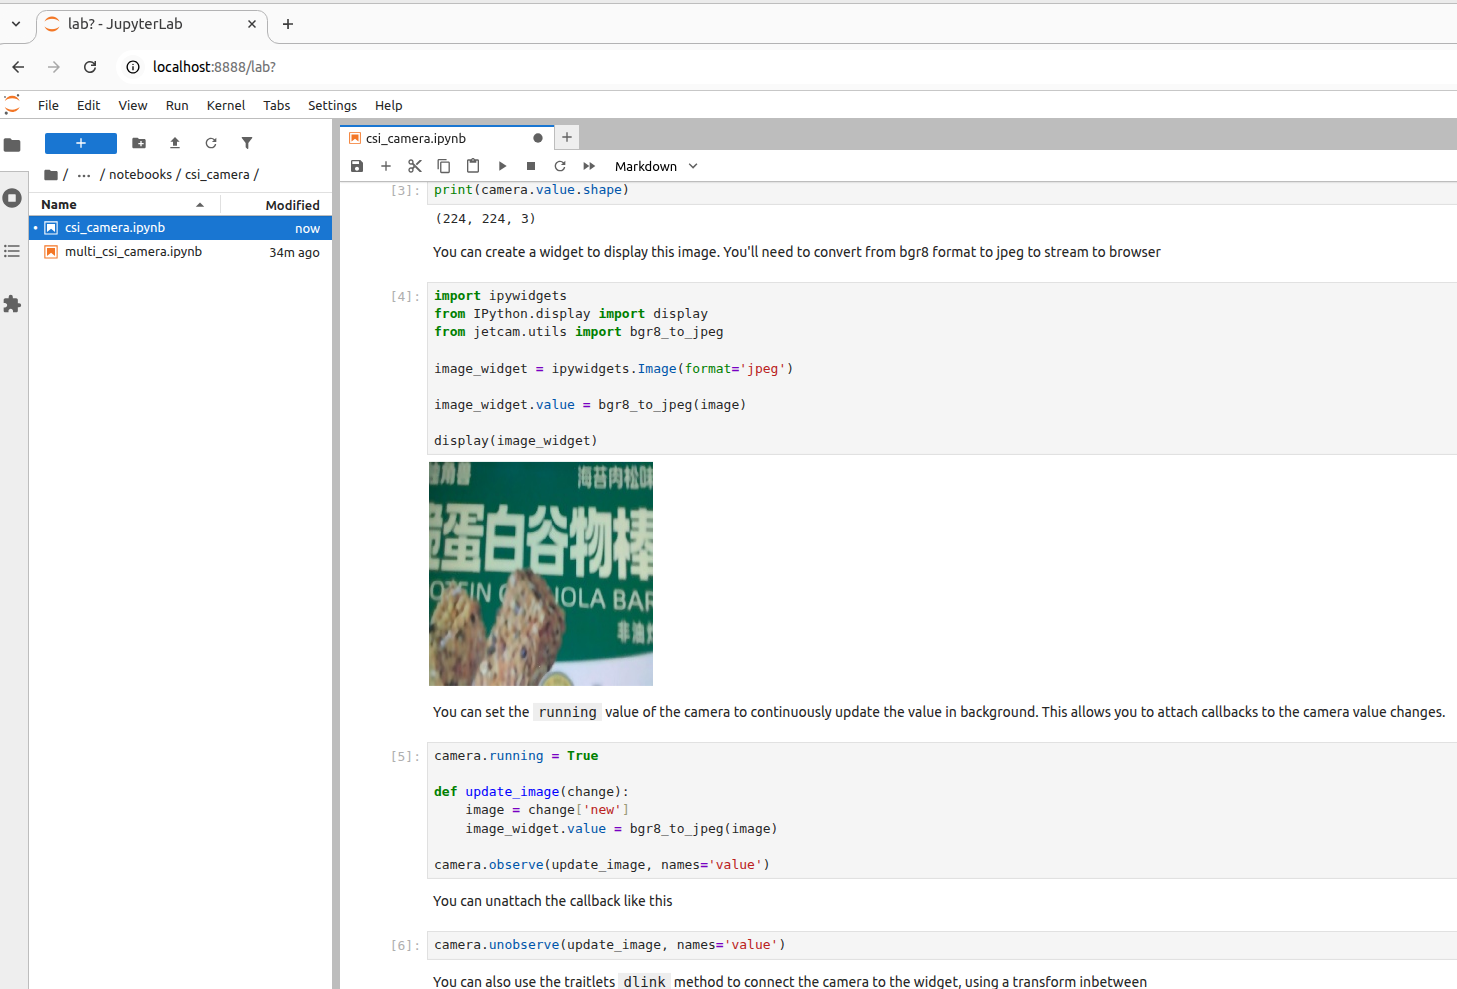Open the File menu
The image size is (1457, 989).
(48, 105)
